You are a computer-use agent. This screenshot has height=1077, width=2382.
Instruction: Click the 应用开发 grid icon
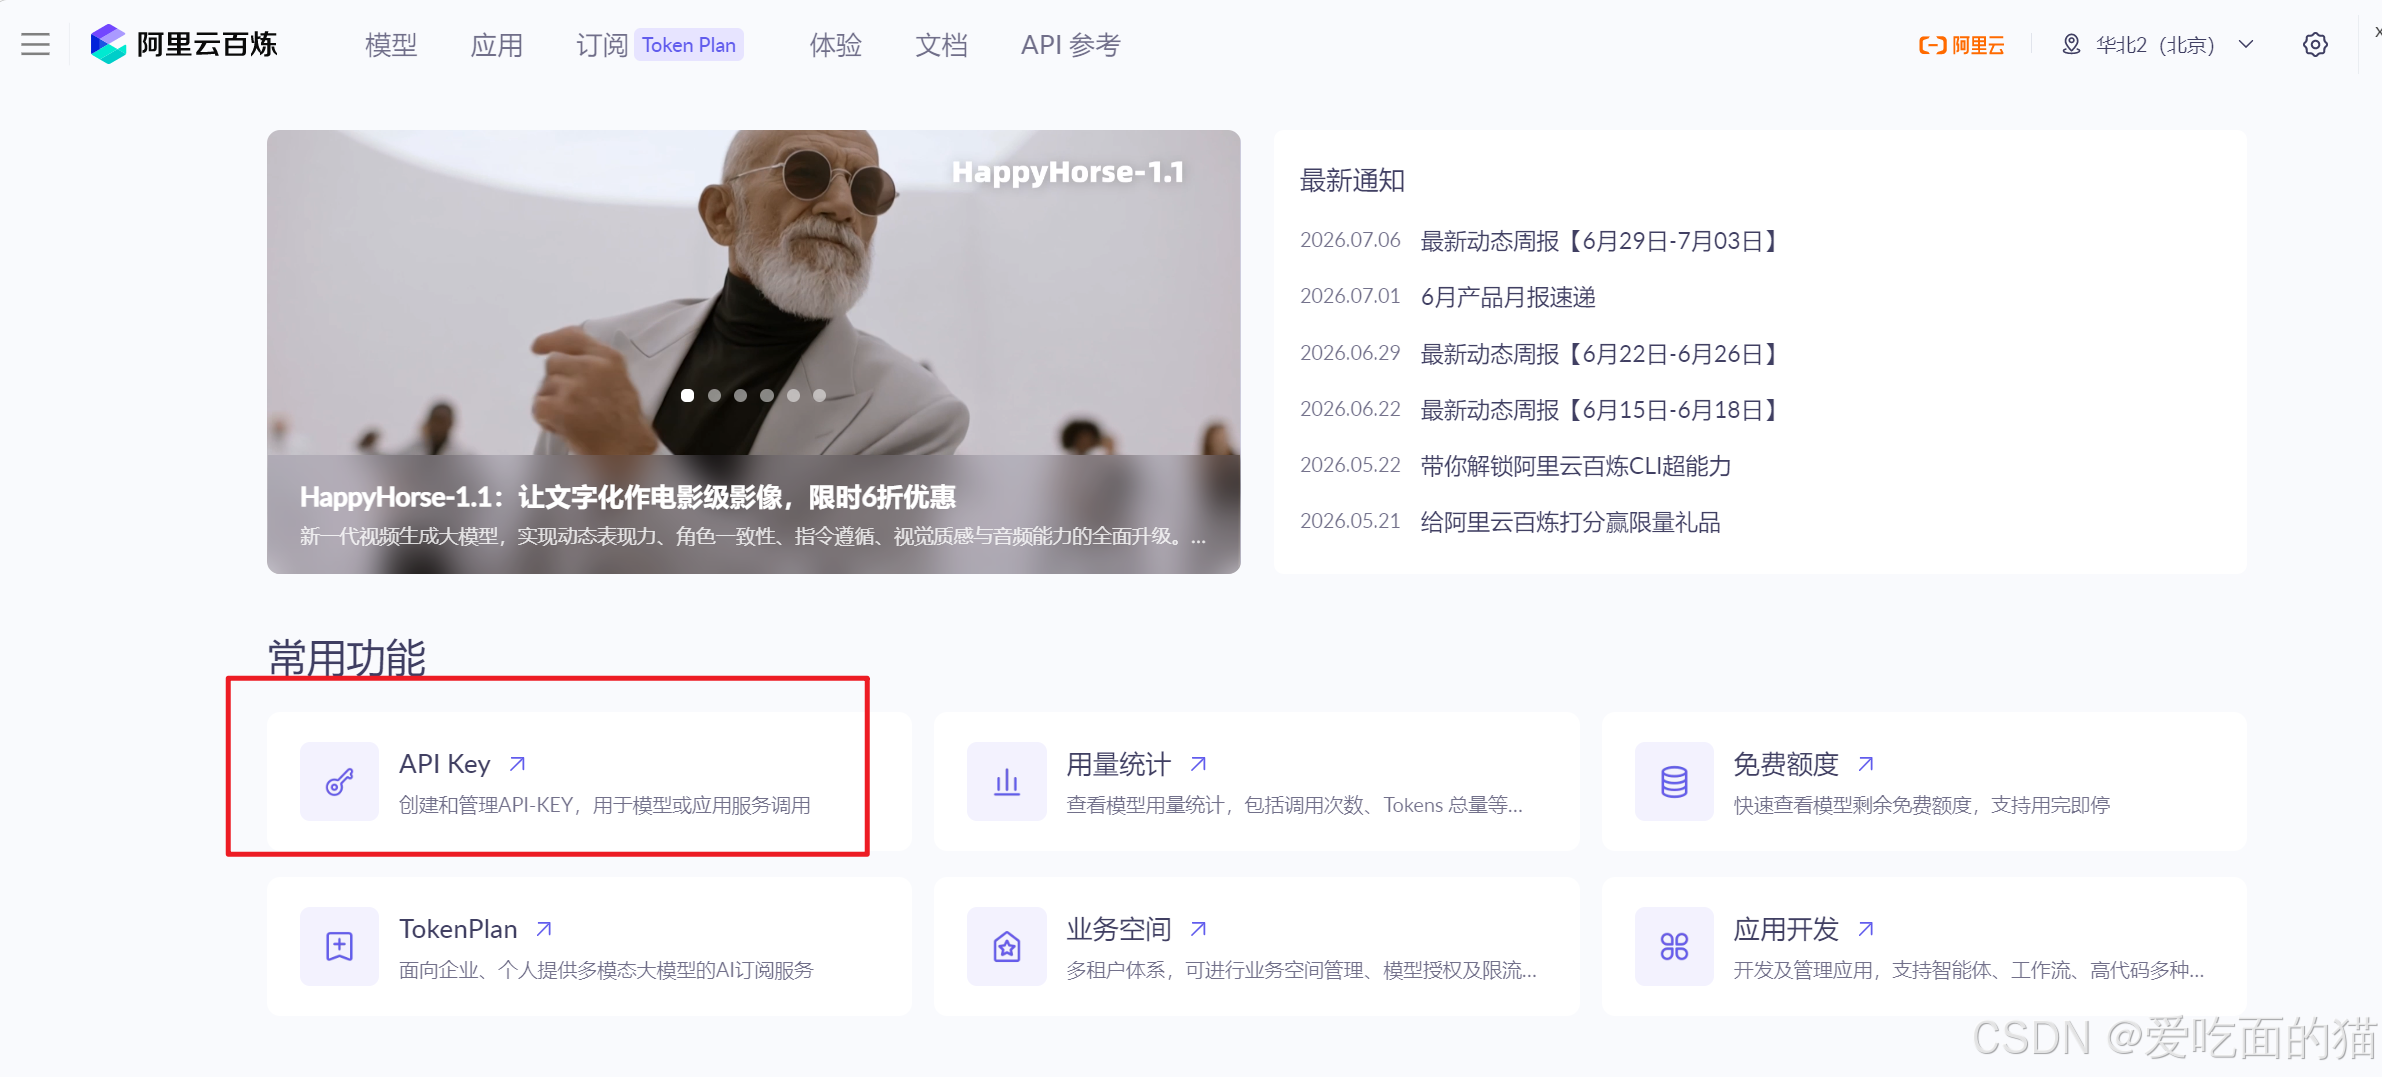click(x=1674, y=946)
